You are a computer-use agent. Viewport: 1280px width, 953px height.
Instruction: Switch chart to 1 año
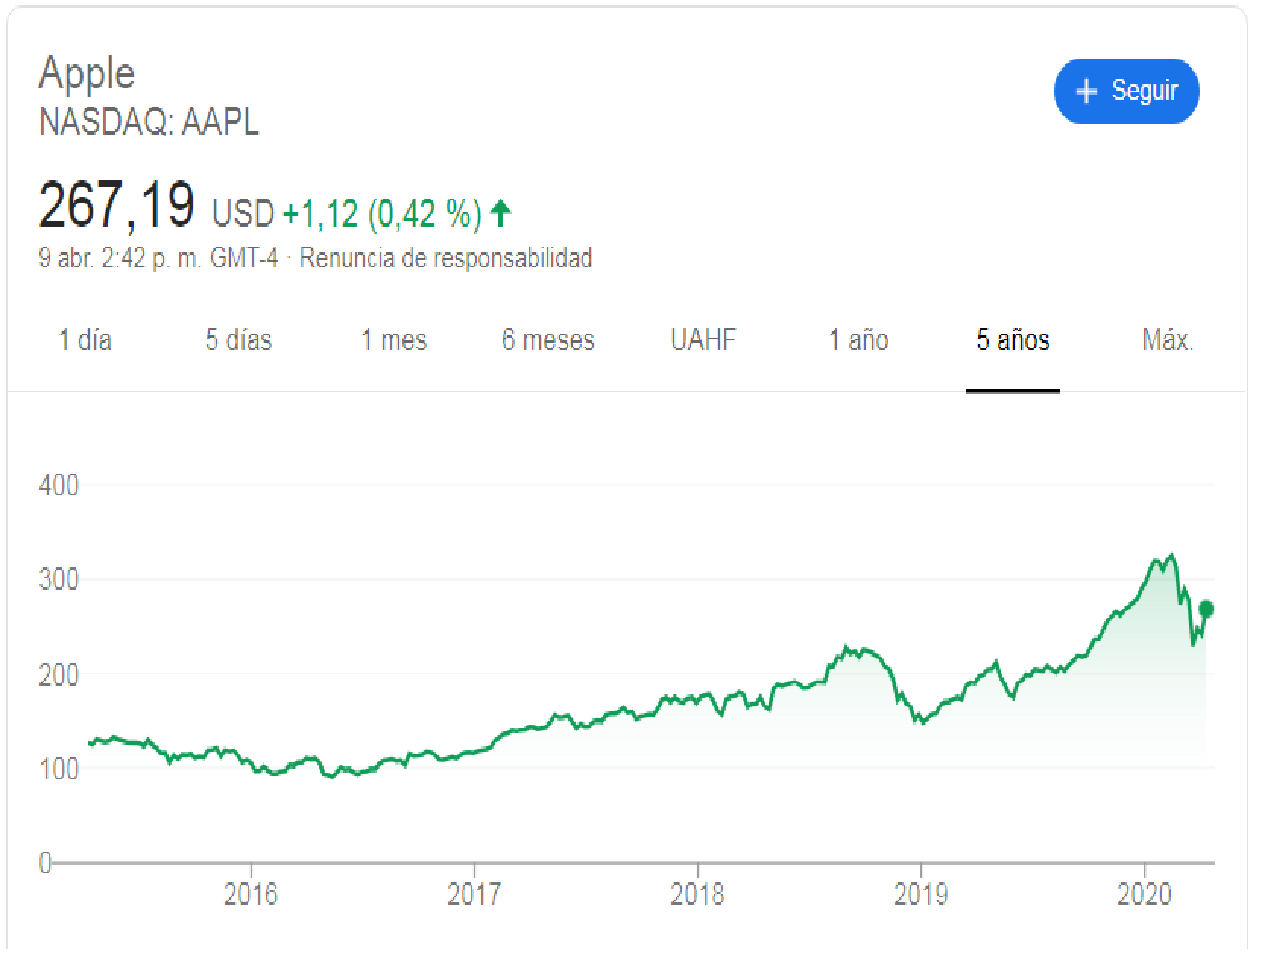pos(858,340)
